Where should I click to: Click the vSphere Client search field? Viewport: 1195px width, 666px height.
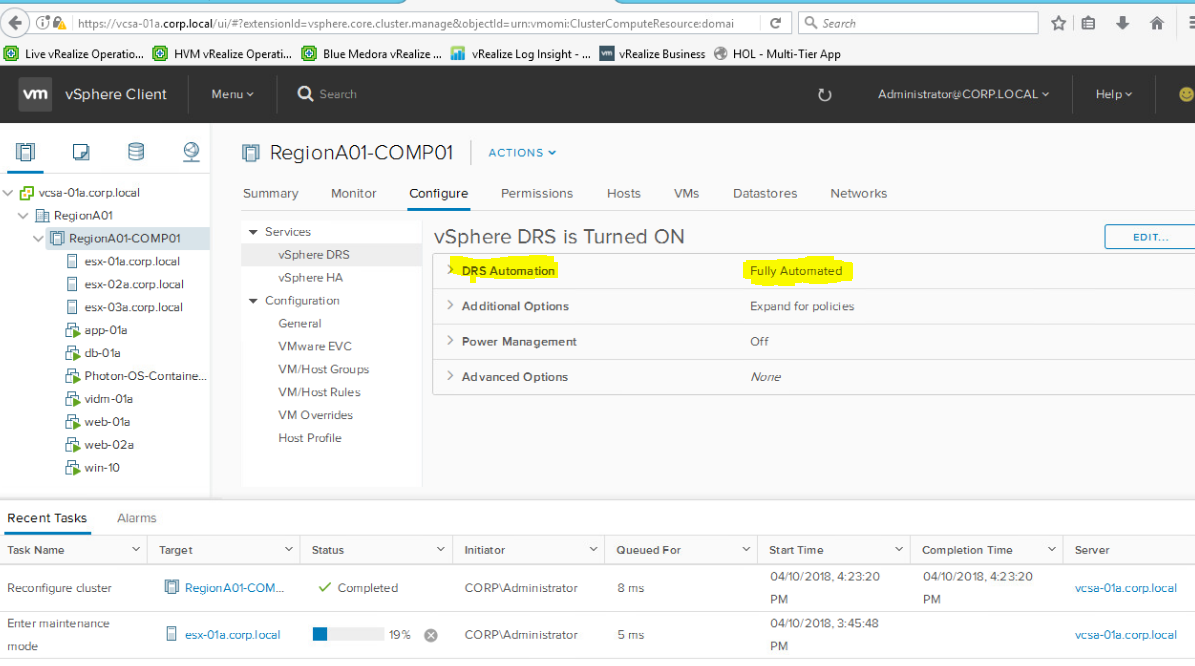tap(339, 94)
